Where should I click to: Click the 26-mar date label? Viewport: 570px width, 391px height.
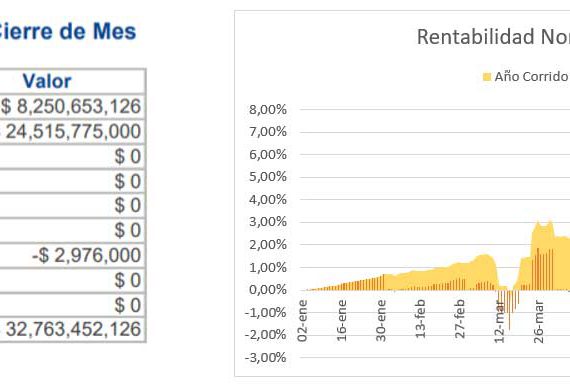tap(539, 321)
